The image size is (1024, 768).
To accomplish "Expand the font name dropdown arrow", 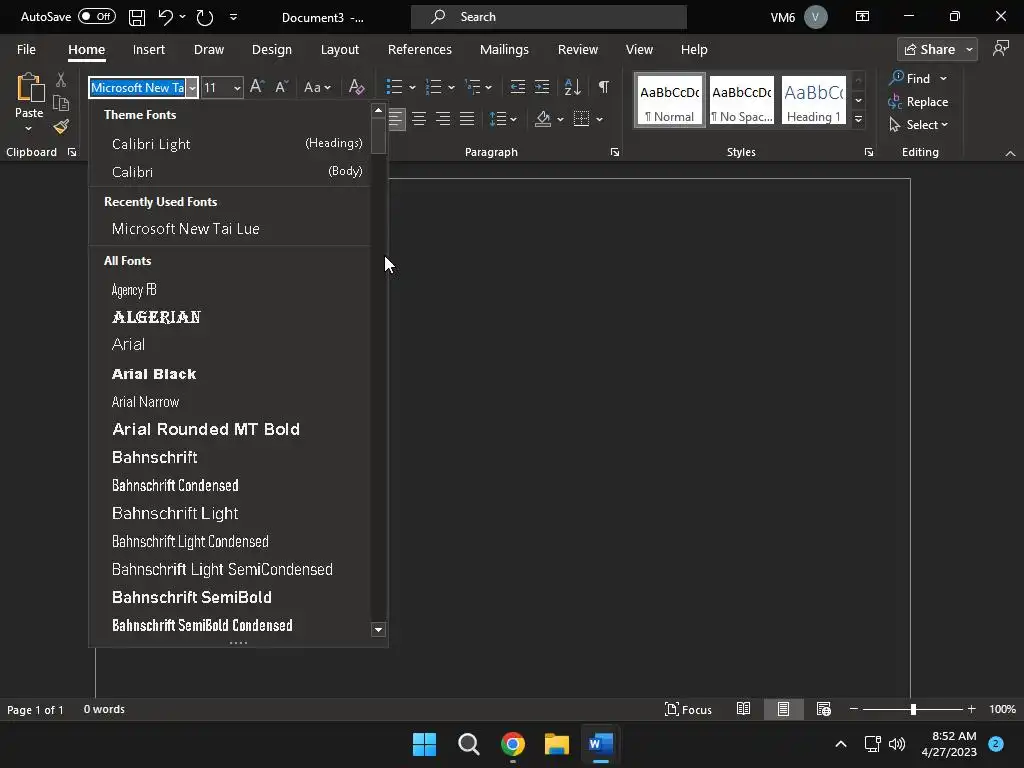I will click(192, 88).
